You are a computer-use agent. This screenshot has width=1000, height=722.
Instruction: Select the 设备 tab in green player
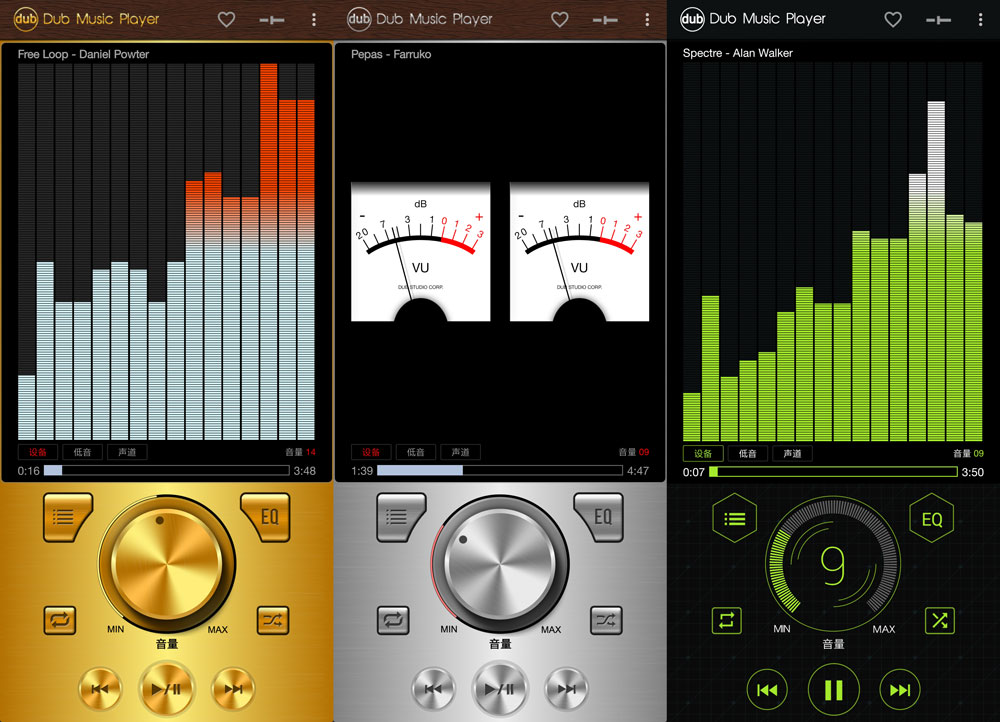point(703,453)
